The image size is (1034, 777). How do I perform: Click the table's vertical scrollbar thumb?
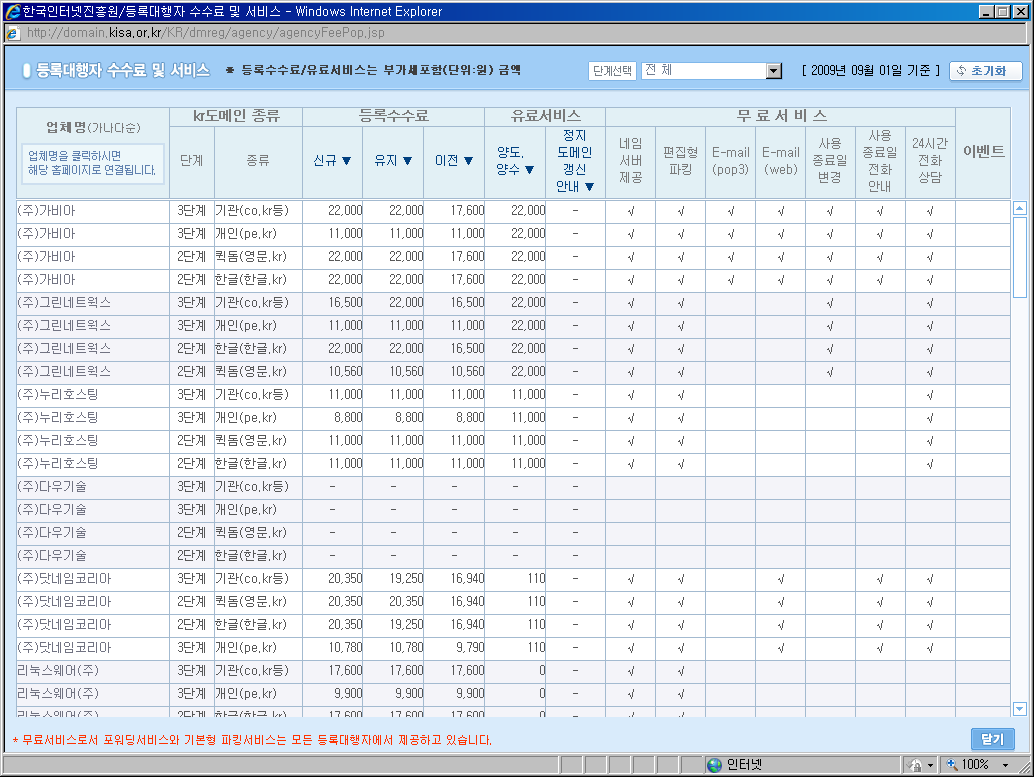point(1019,257)
